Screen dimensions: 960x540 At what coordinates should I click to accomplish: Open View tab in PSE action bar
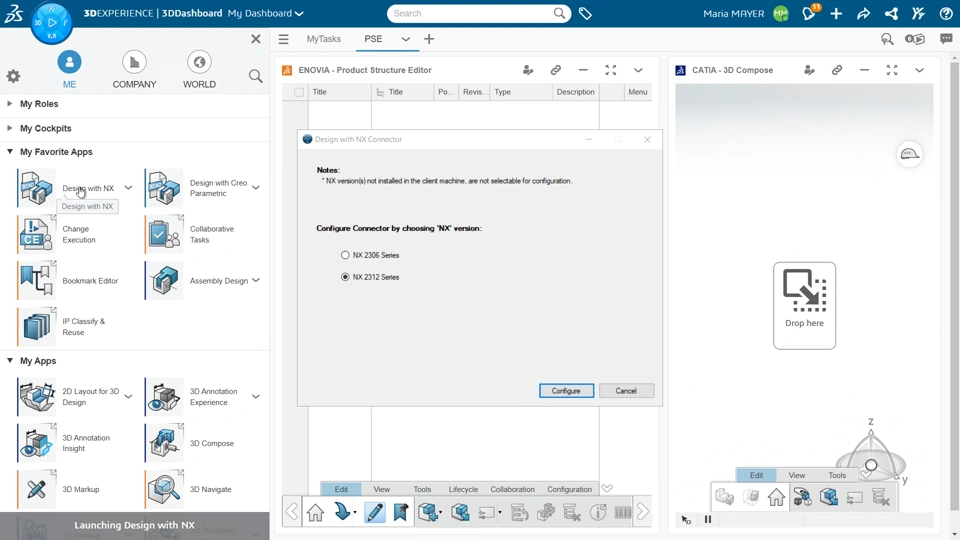381,489
